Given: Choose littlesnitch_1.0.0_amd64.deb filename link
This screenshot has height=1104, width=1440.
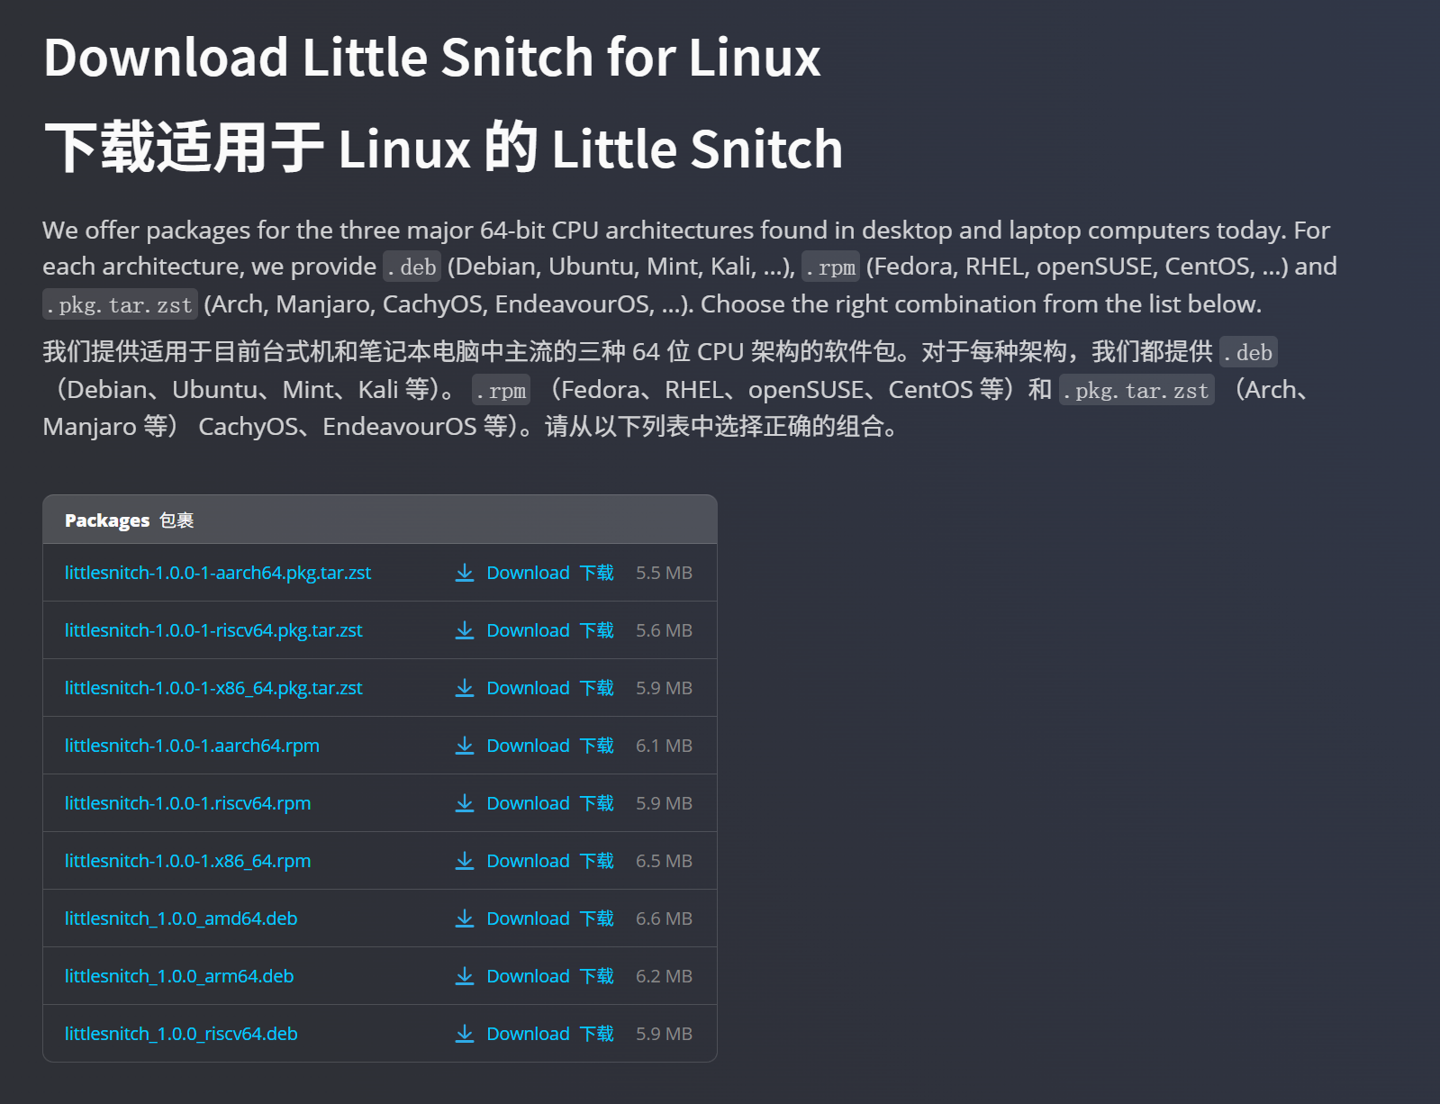Looking at the screenshot, I should [x=181, y=919].
